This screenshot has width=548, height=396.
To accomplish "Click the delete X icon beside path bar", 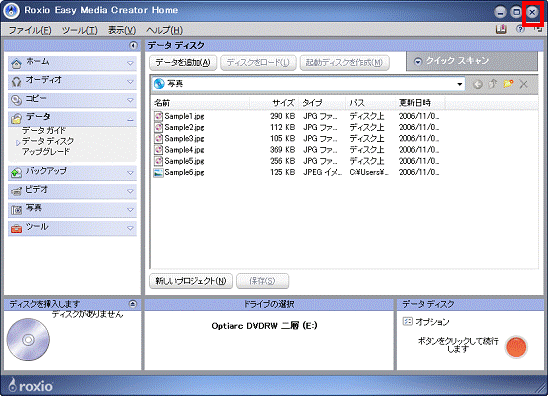I will point(524,84).
